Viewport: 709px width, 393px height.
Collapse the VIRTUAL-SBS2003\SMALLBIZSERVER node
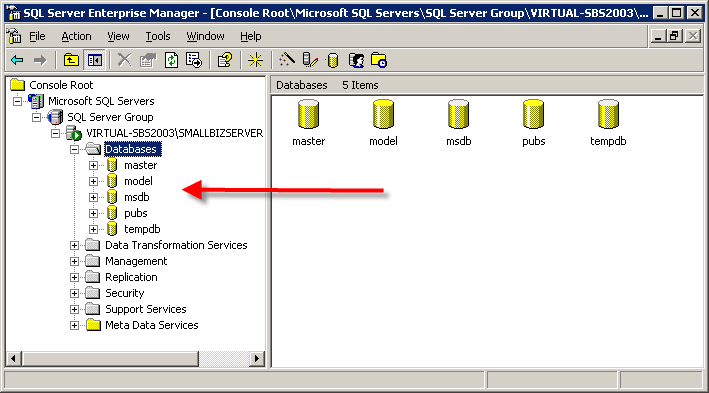click(x=55, y=133)
